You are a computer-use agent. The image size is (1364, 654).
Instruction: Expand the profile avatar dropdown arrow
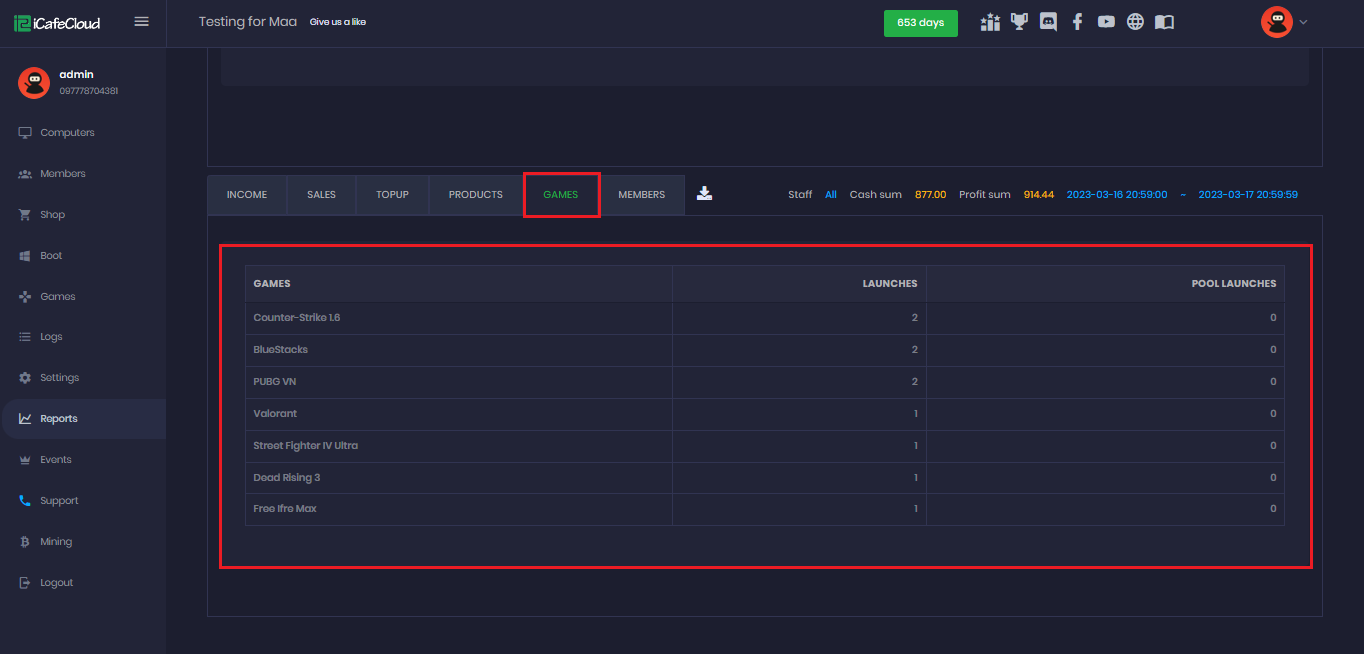(1303, 22)
